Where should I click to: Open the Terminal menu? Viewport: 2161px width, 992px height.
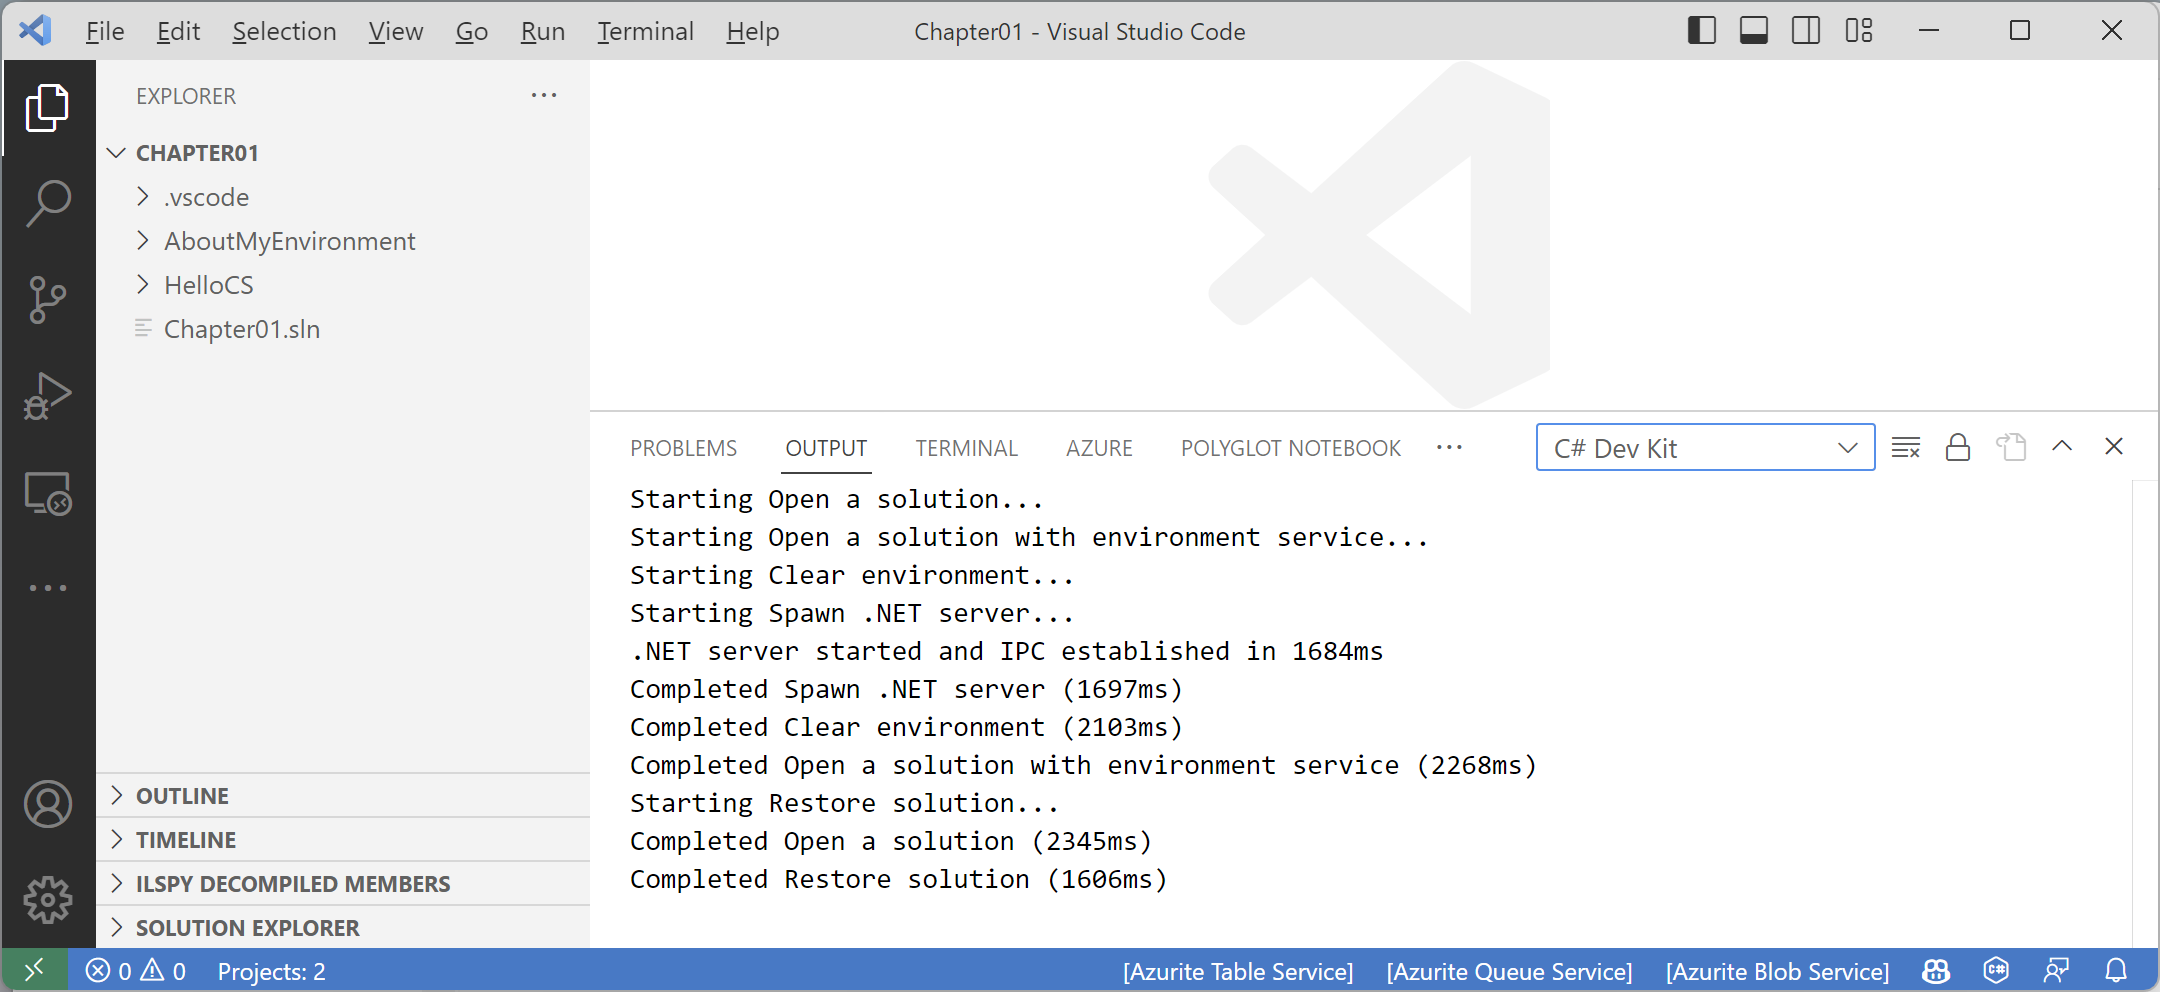(645, 31)
